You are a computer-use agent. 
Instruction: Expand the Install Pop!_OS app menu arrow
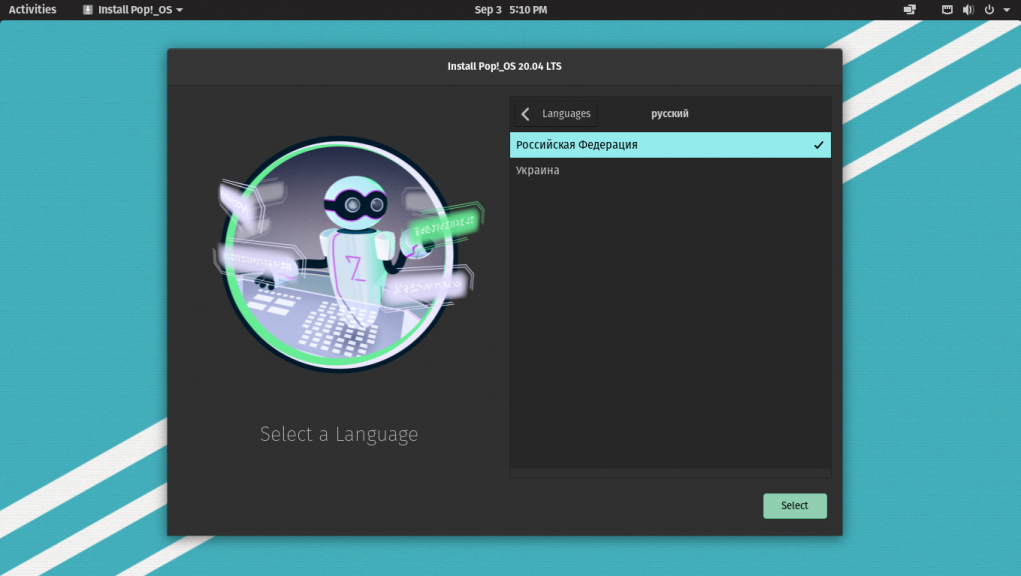click(x=180, y=10)
